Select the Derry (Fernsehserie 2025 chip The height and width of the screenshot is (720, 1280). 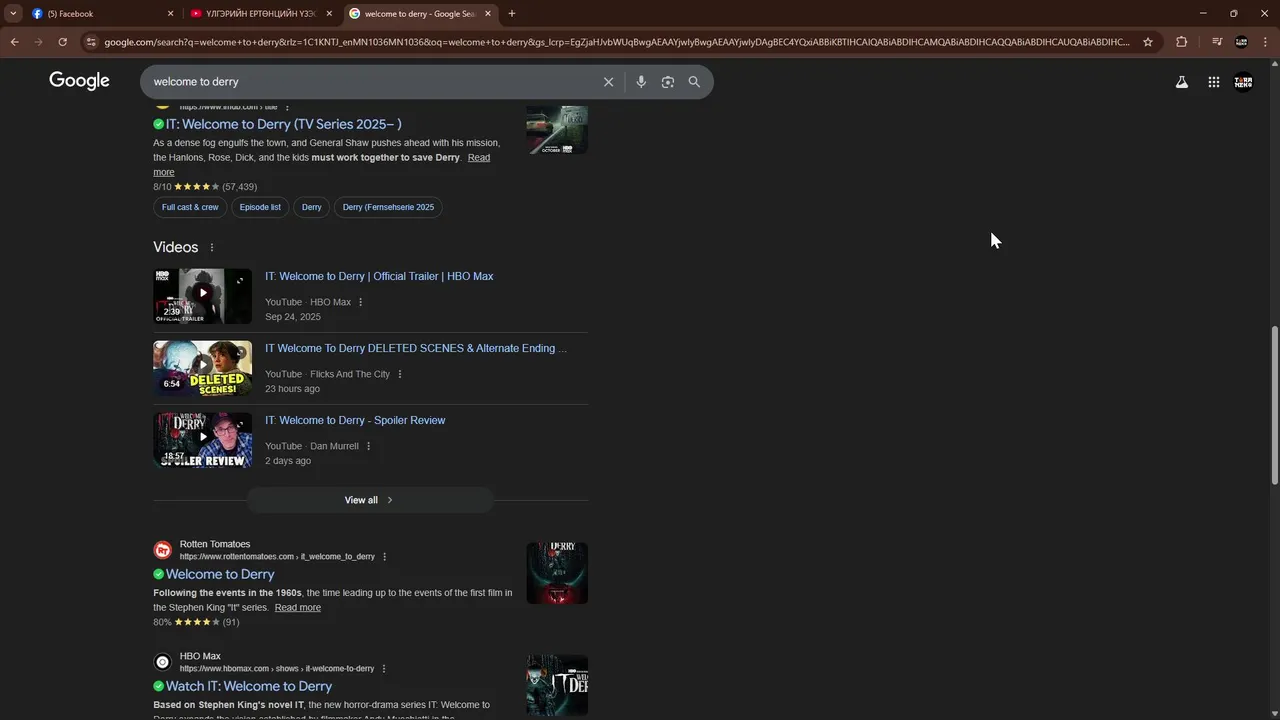point(388,207)
